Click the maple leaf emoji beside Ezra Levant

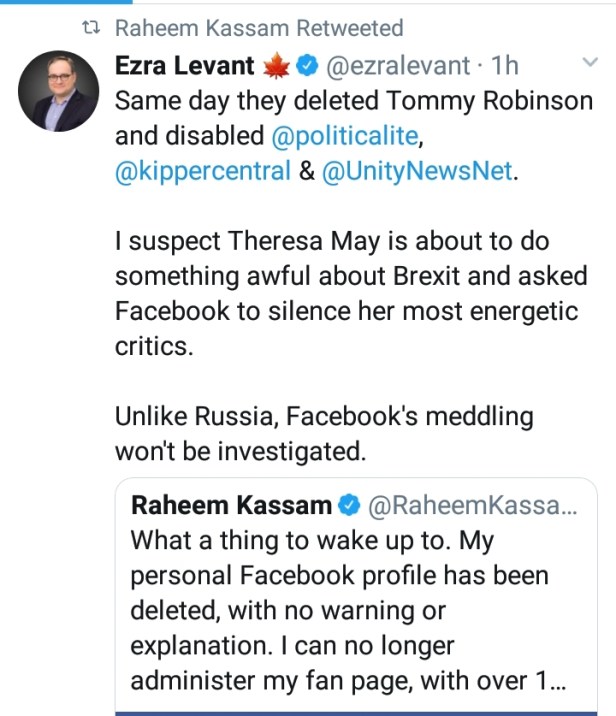tap(275, 67)
